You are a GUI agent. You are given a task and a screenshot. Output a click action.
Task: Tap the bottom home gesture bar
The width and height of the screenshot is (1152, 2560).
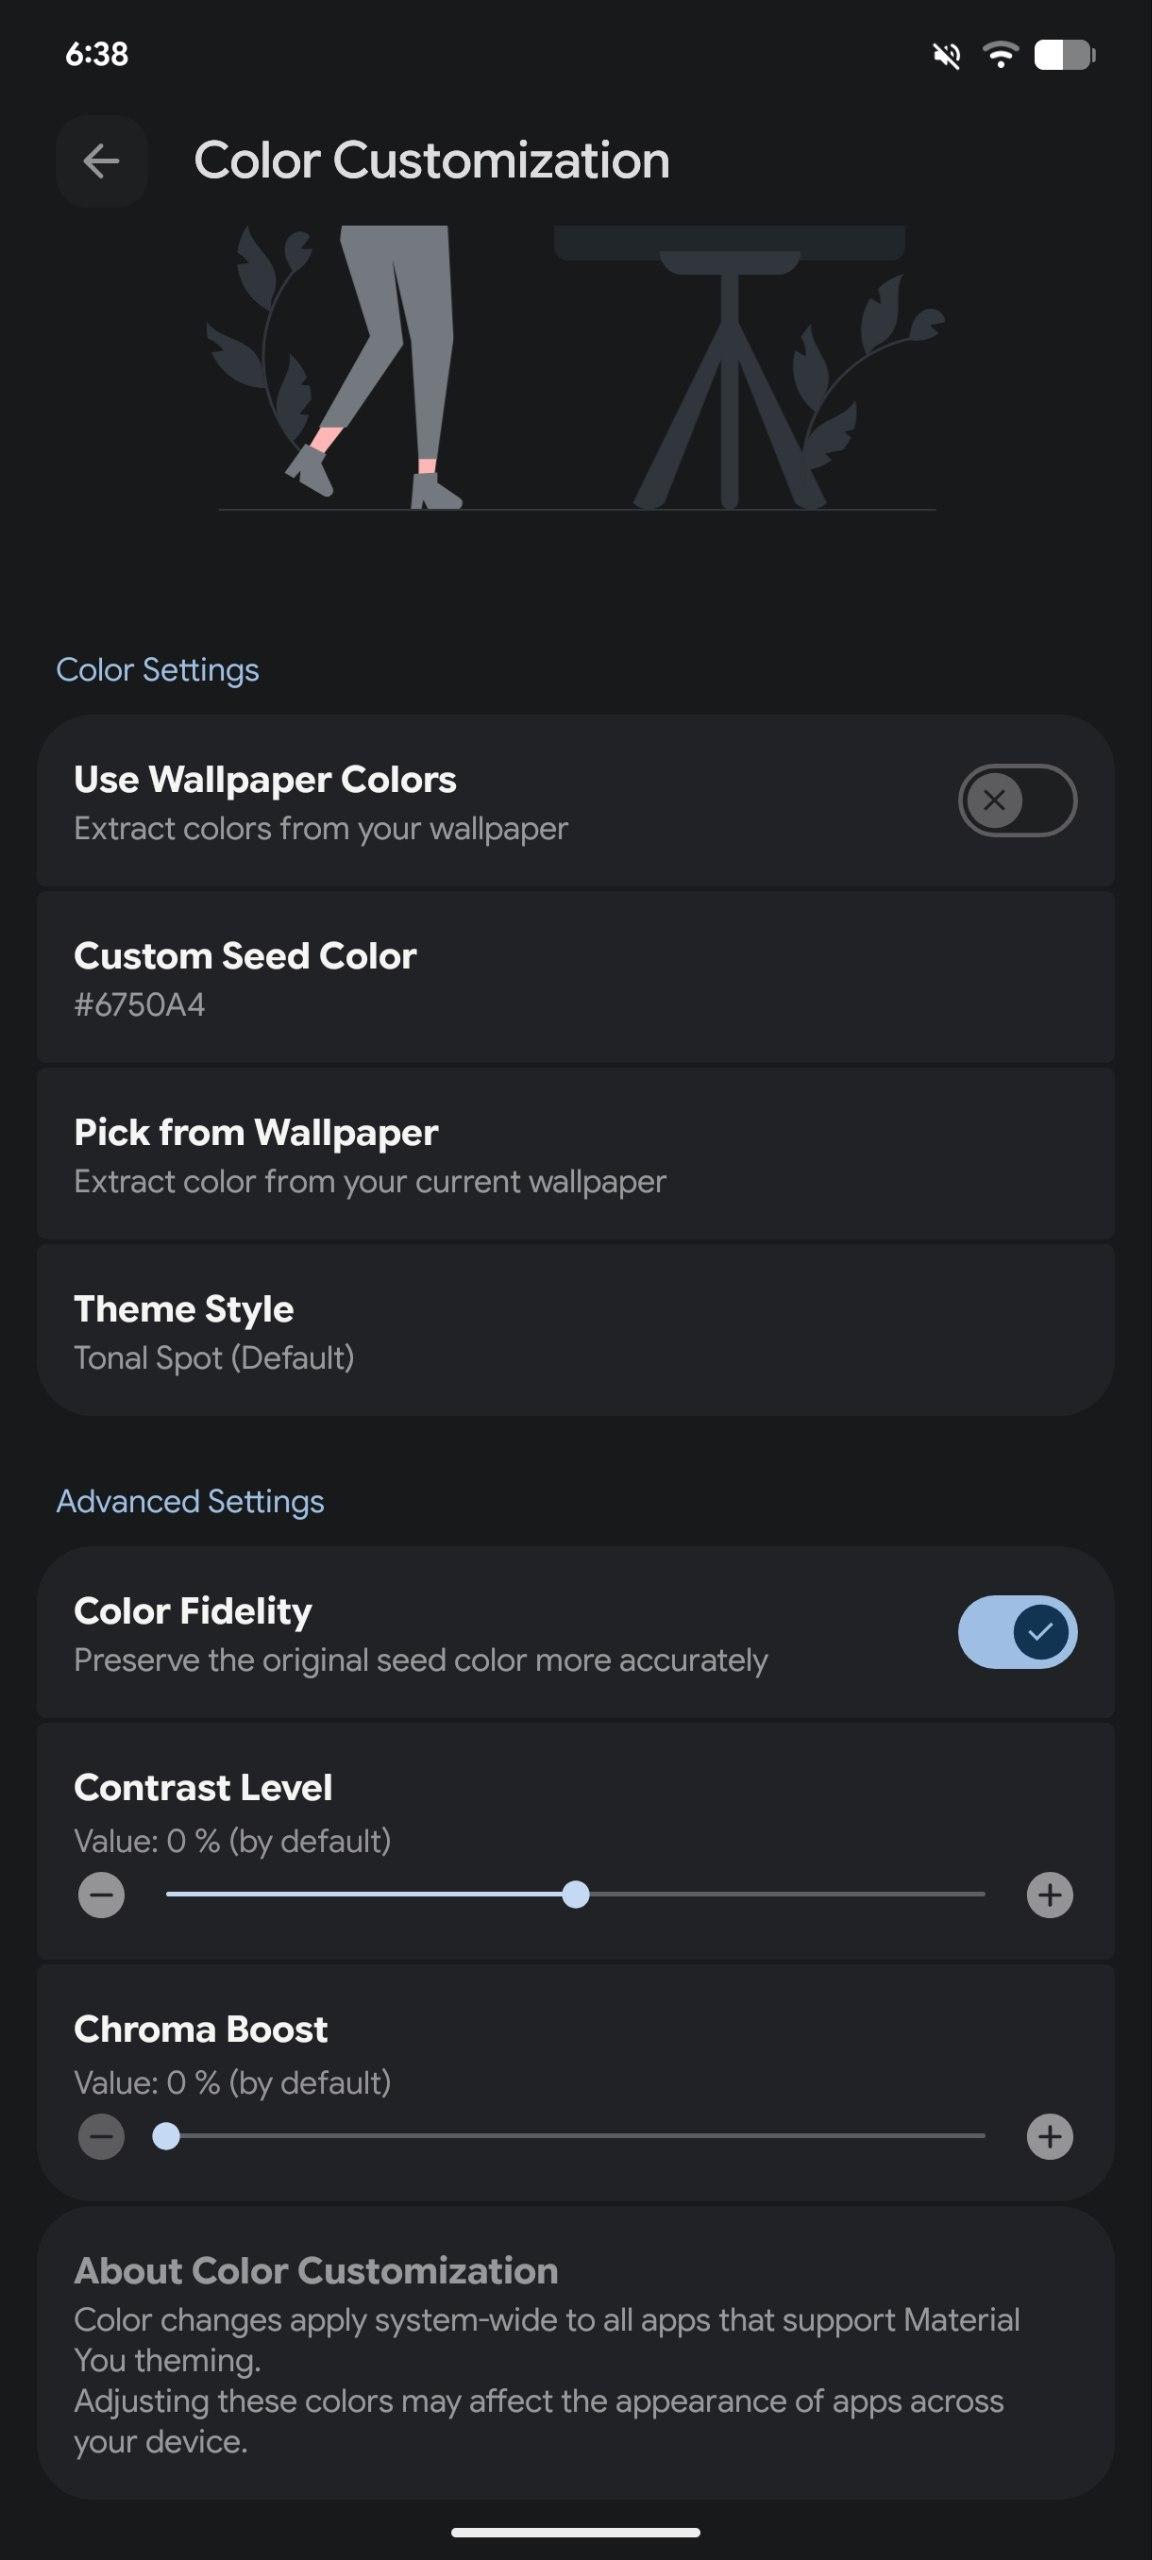575,2533
